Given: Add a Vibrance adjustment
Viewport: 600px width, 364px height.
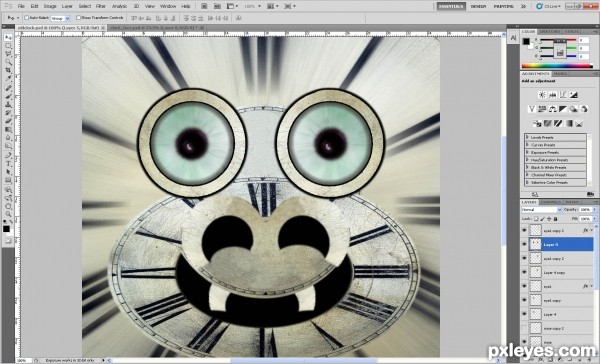Looking at the screenshot, I should [532, 109].
